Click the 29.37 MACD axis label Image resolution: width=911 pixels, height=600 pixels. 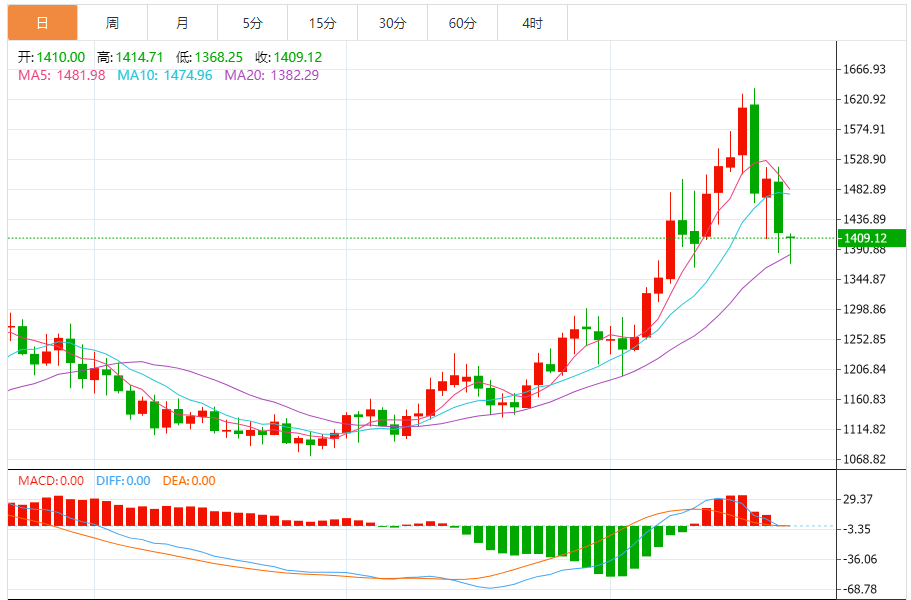(860, 499)
